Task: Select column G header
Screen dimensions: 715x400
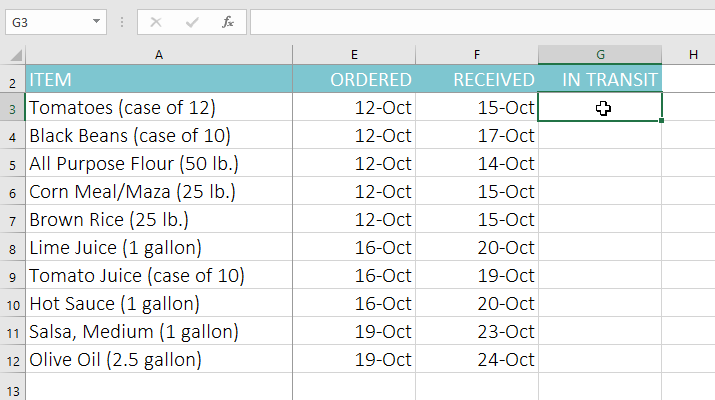Action: point(600,55)
